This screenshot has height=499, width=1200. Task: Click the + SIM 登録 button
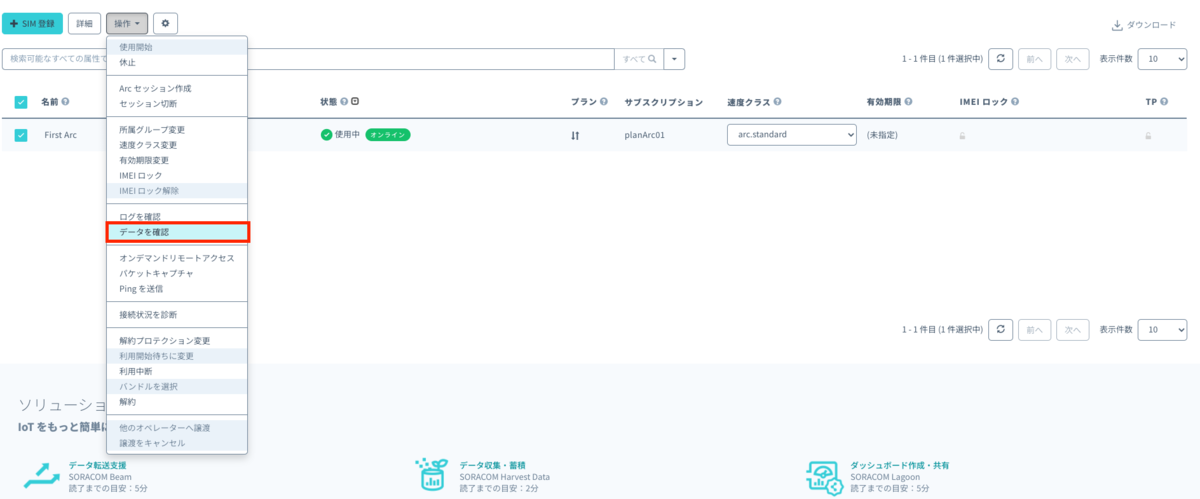32,23
